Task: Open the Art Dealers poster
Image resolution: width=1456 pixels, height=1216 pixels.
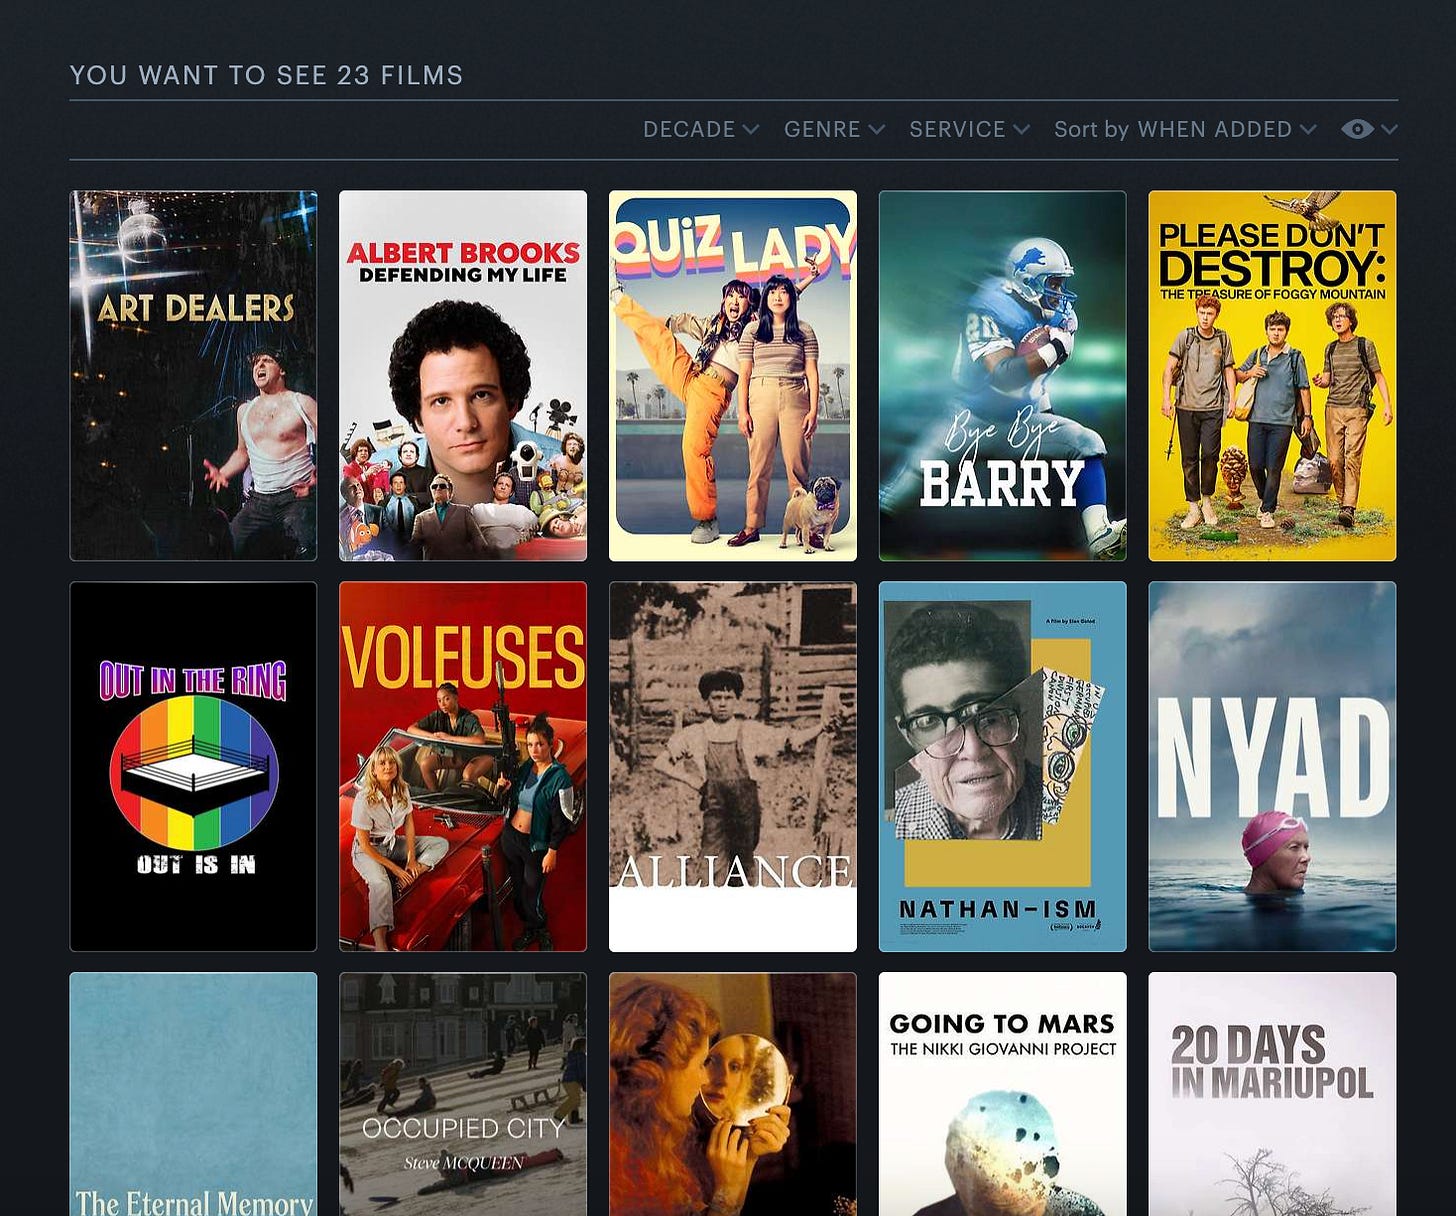Action: (193, 376)
